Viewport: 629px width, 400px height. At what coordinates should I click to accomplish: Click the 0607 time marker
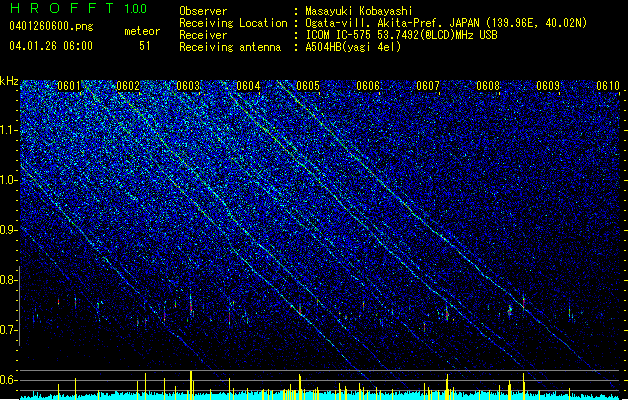pyautogui.click(x=428, y=86)
